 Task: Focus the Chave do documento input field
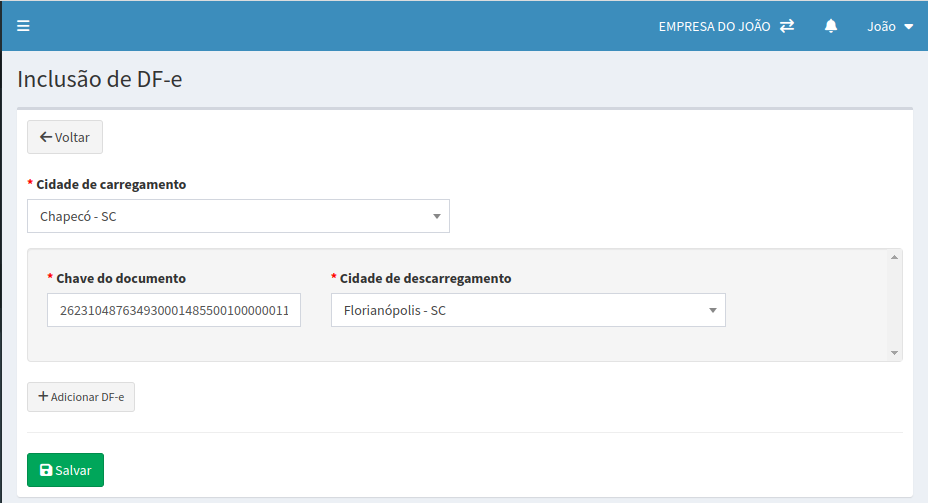pos(173,310)
